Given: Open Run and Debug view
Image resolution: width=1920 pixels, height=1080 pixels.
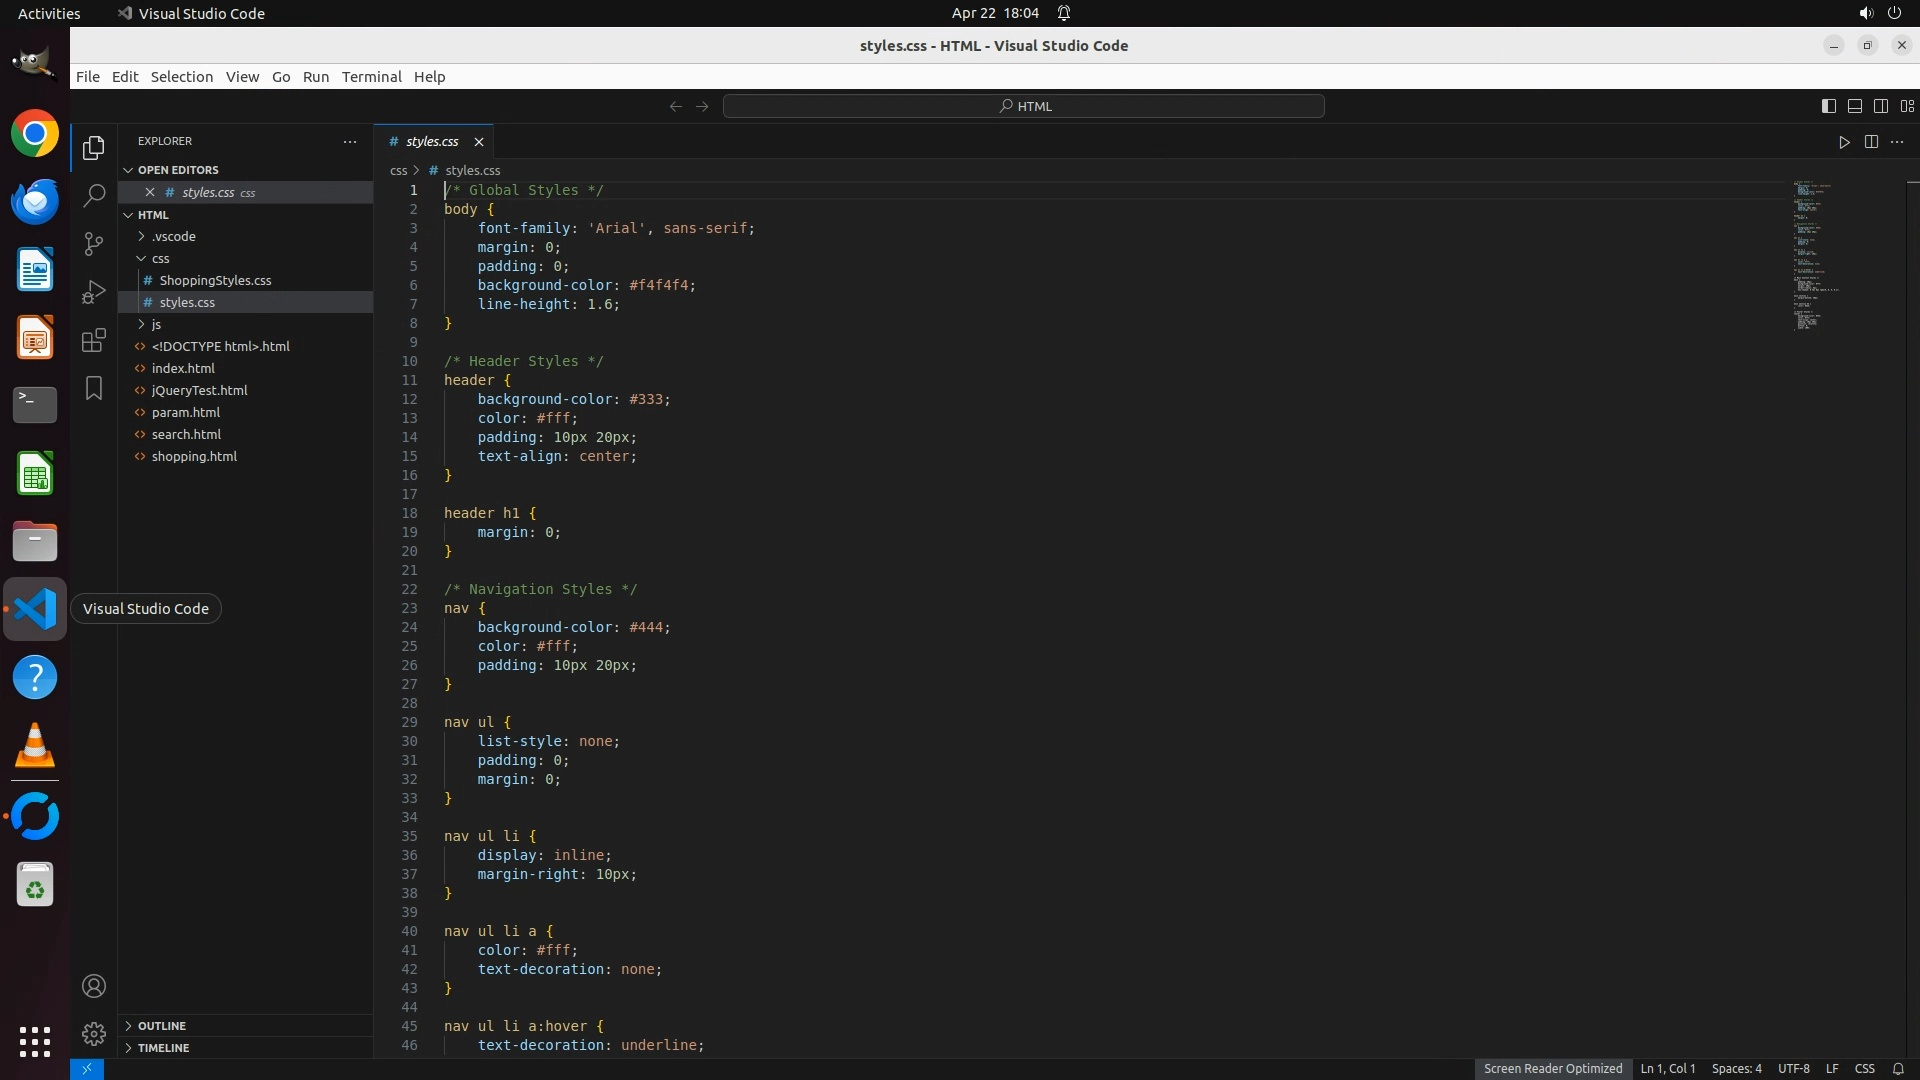Looking at the screenshot, I should (94, 292).
